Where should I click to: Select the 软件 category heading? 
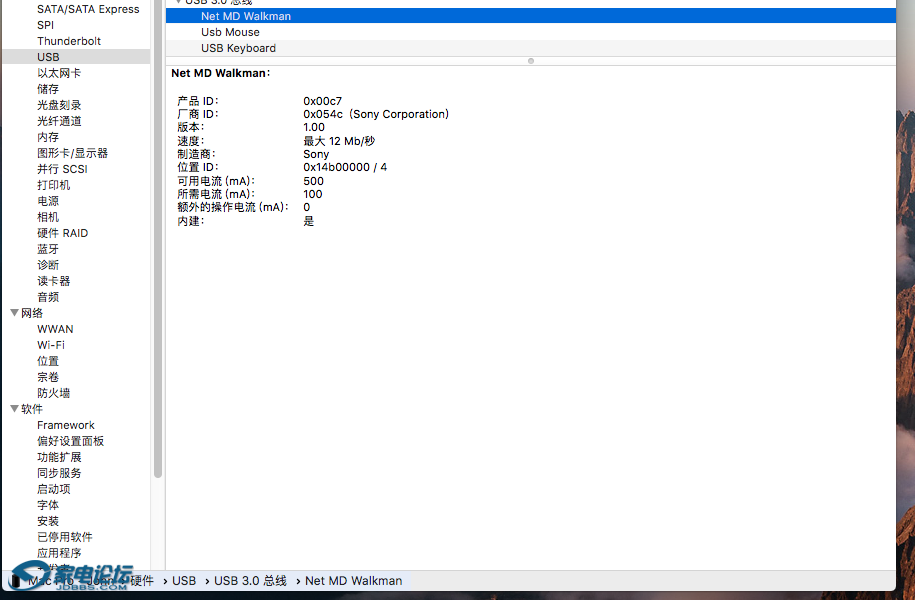pyautogui.click(x=32, y=409)
